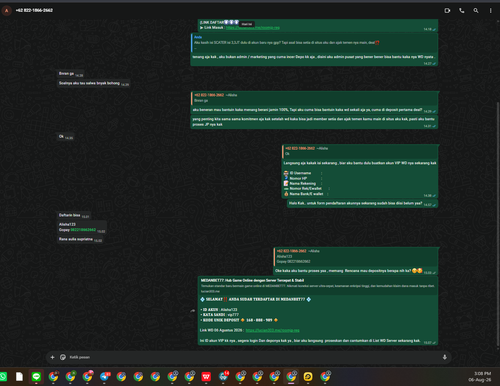Select the 'Soalnya aku tau' incoming message
The width and height of the screenshot is (500, 386).
93,83
